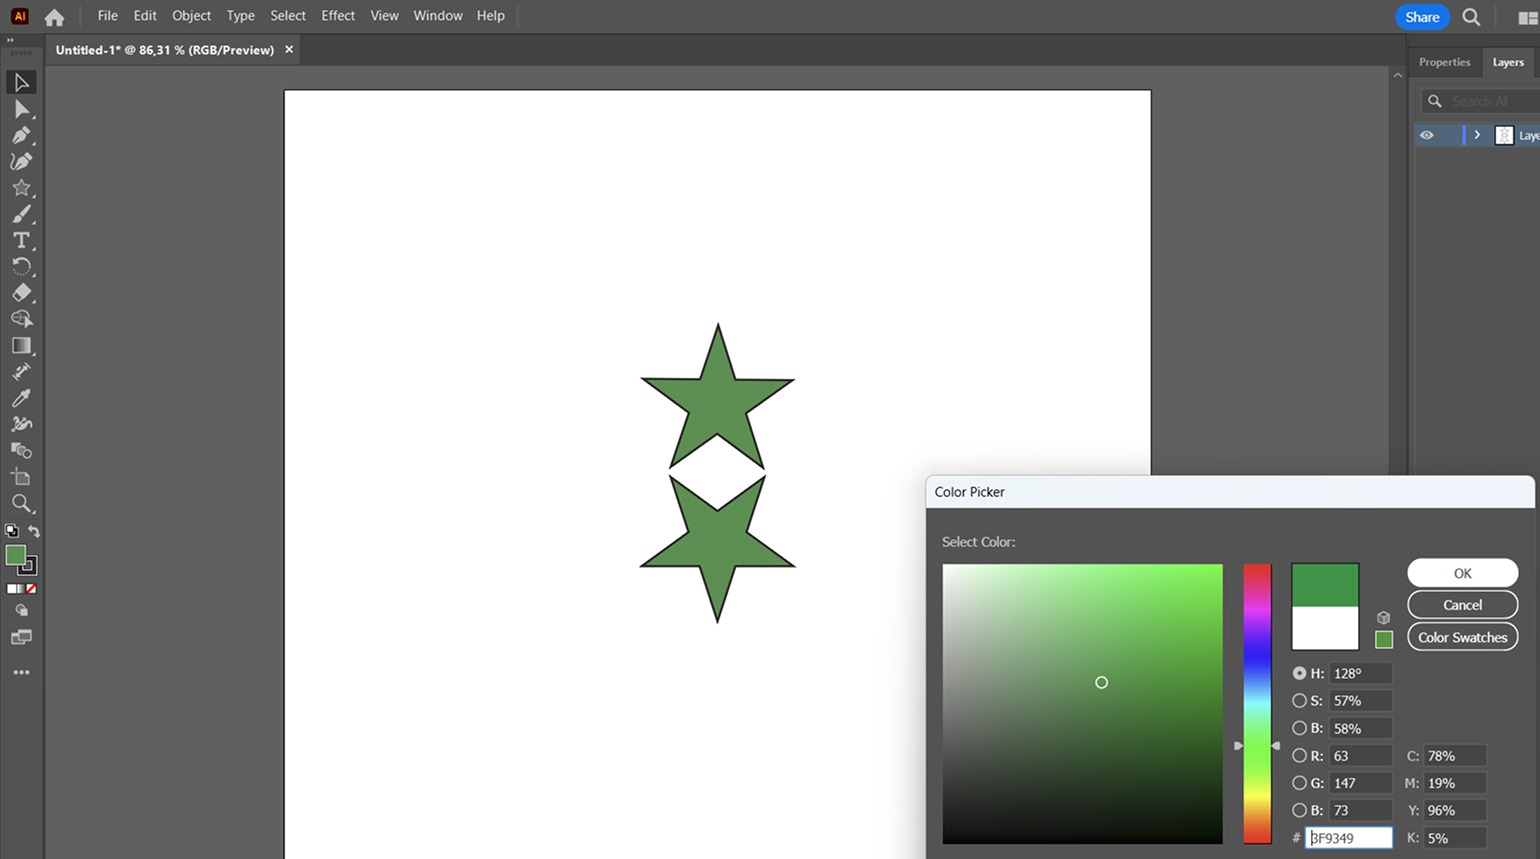Pick a color in the saturation field
1540x859 pixels.
pyautogui.click(x=1082, y=703)
